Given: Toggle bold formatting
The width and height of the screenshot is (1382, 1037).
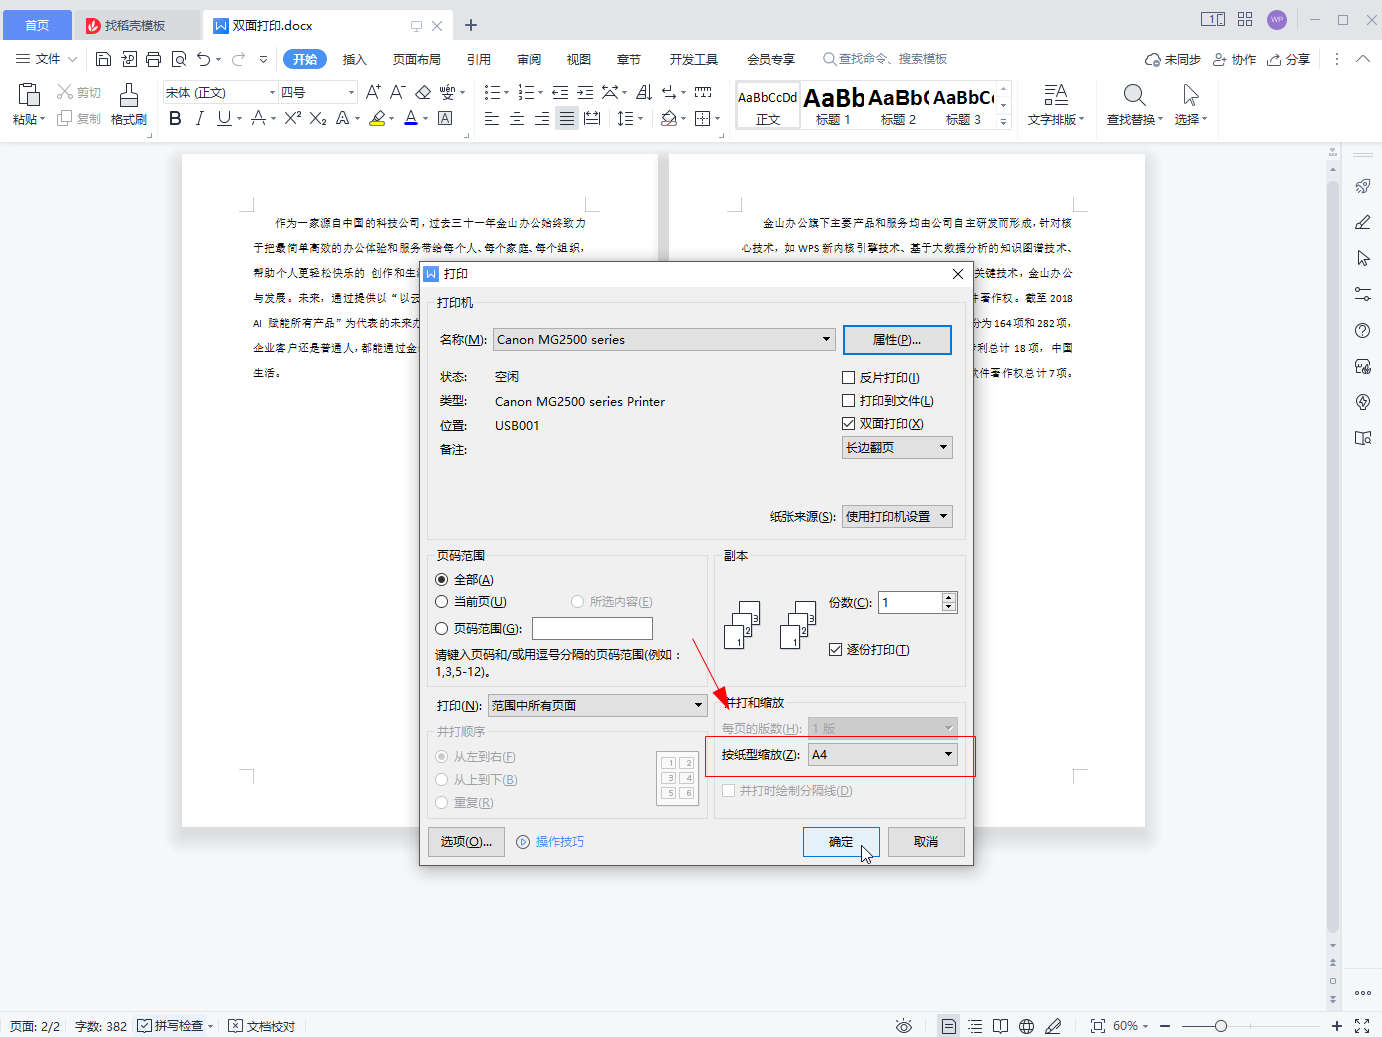Looking at the screenshot, I should (175, 118).
